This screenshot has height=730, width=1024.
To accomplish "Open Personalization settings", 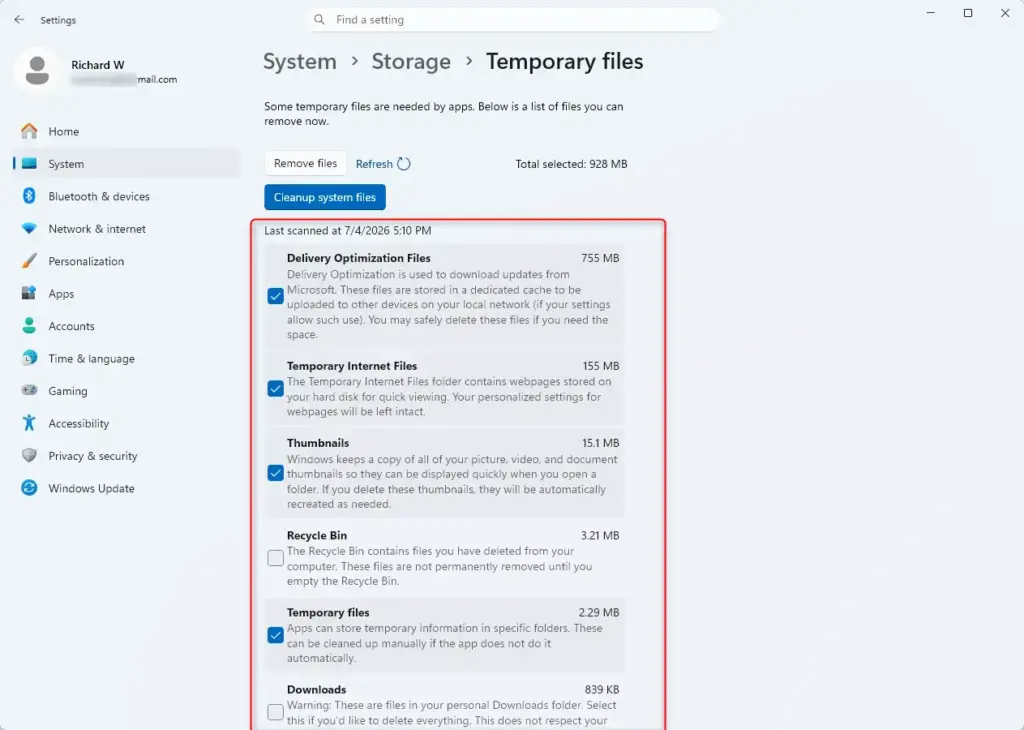I will (x=126, y=261).
